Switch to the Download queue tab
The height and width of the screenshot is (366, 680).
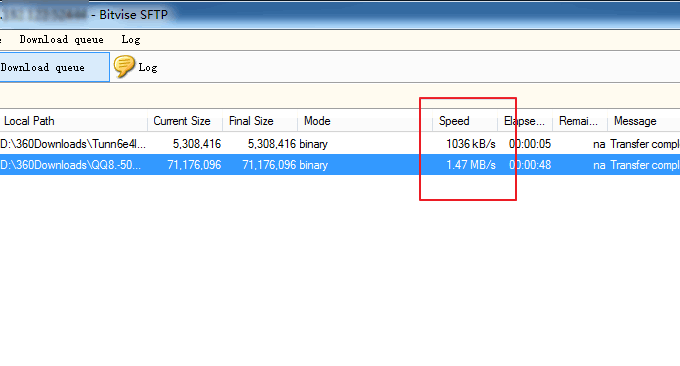(54, 67)
